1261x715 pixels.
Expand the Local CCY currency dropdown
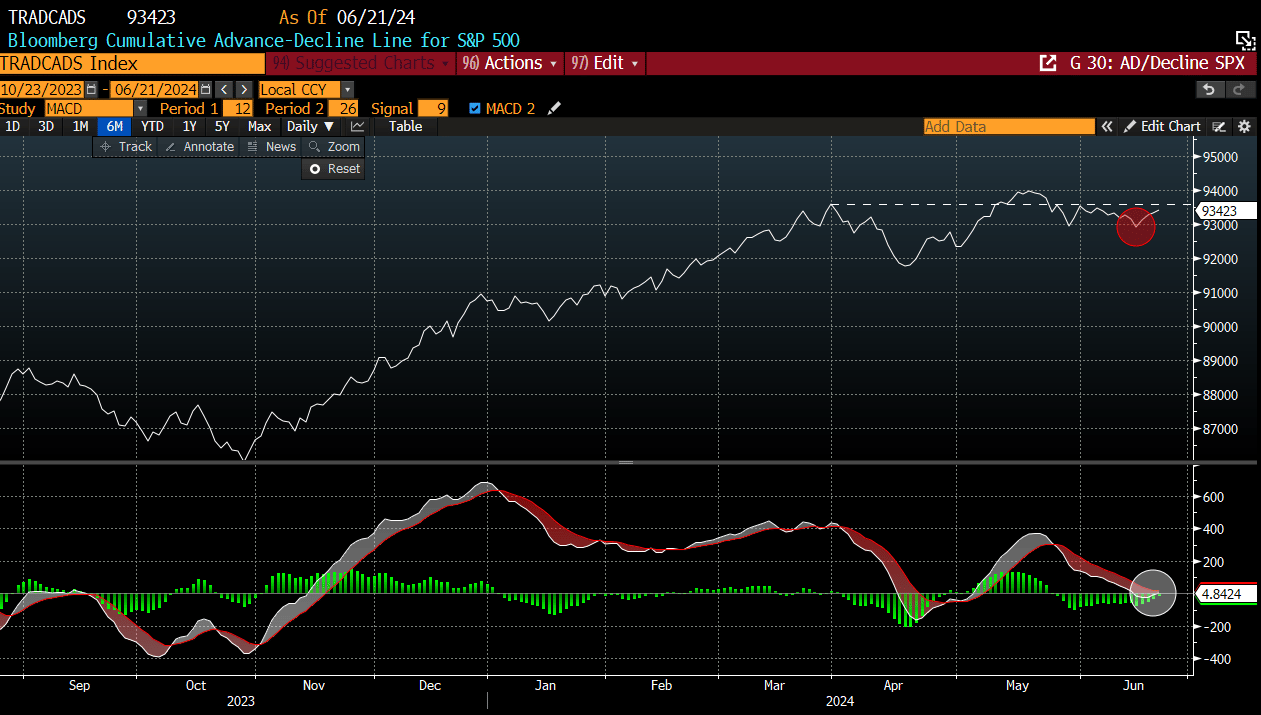coord(347,90)
